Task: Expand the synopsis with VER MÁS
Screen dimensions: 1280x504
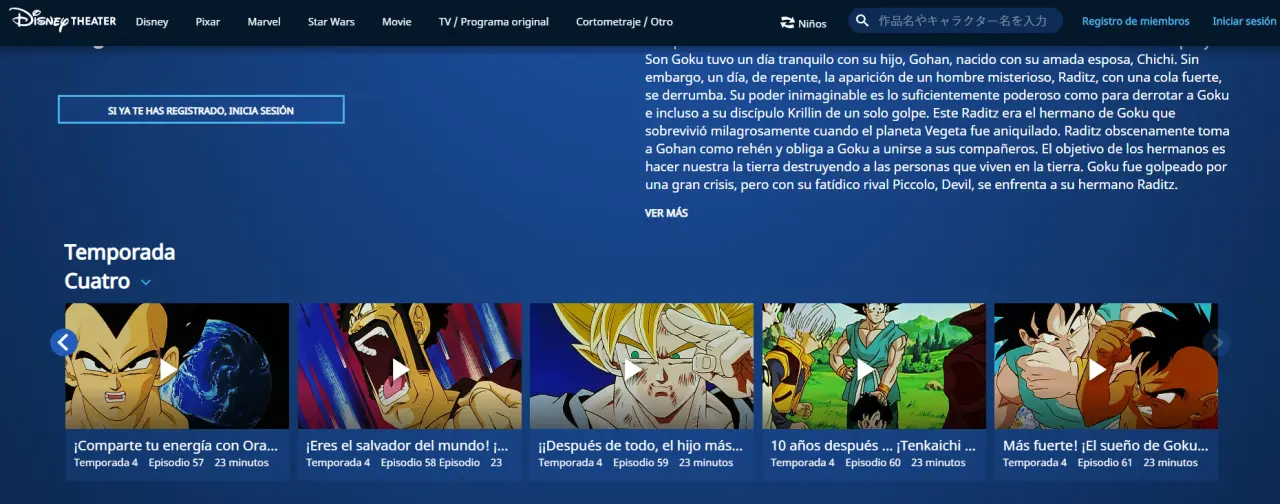Action: (666, 213)
